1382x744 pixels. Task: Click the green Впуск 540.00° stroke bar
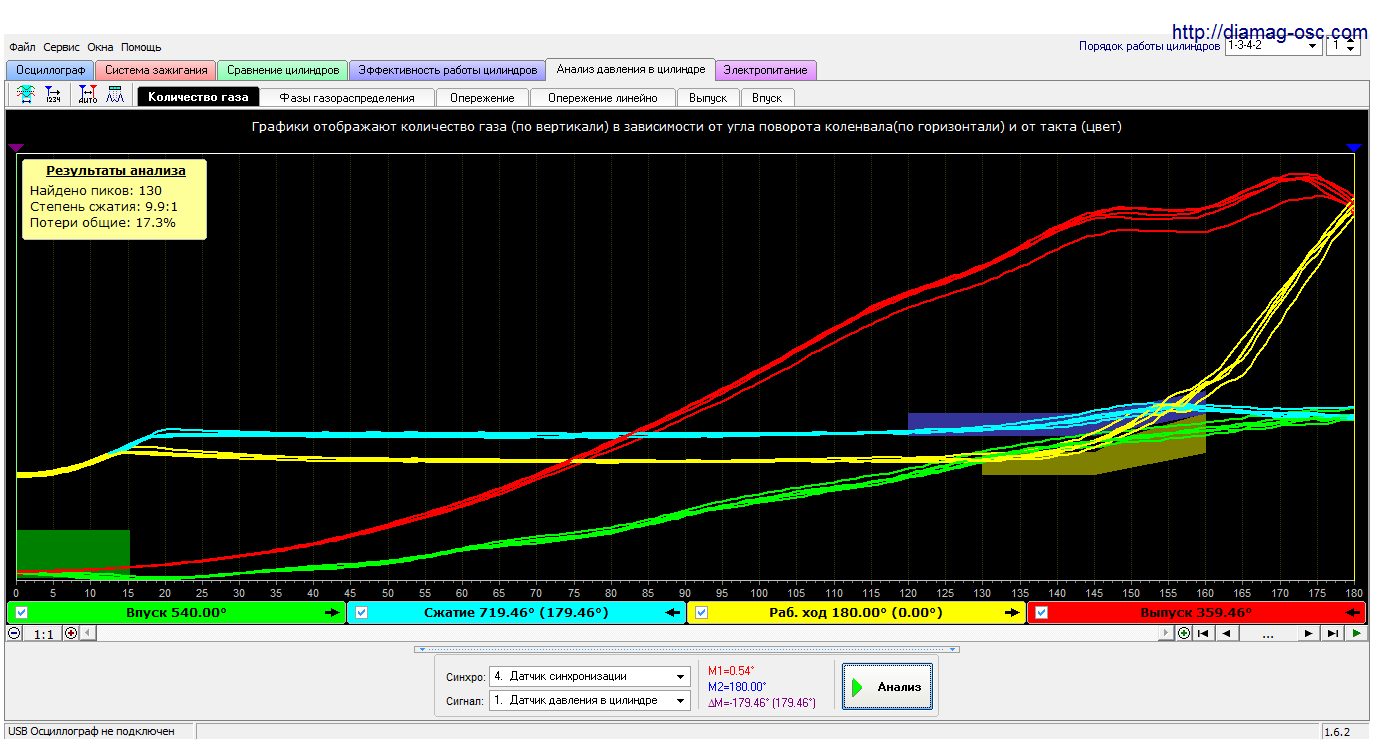pos(177,613)
